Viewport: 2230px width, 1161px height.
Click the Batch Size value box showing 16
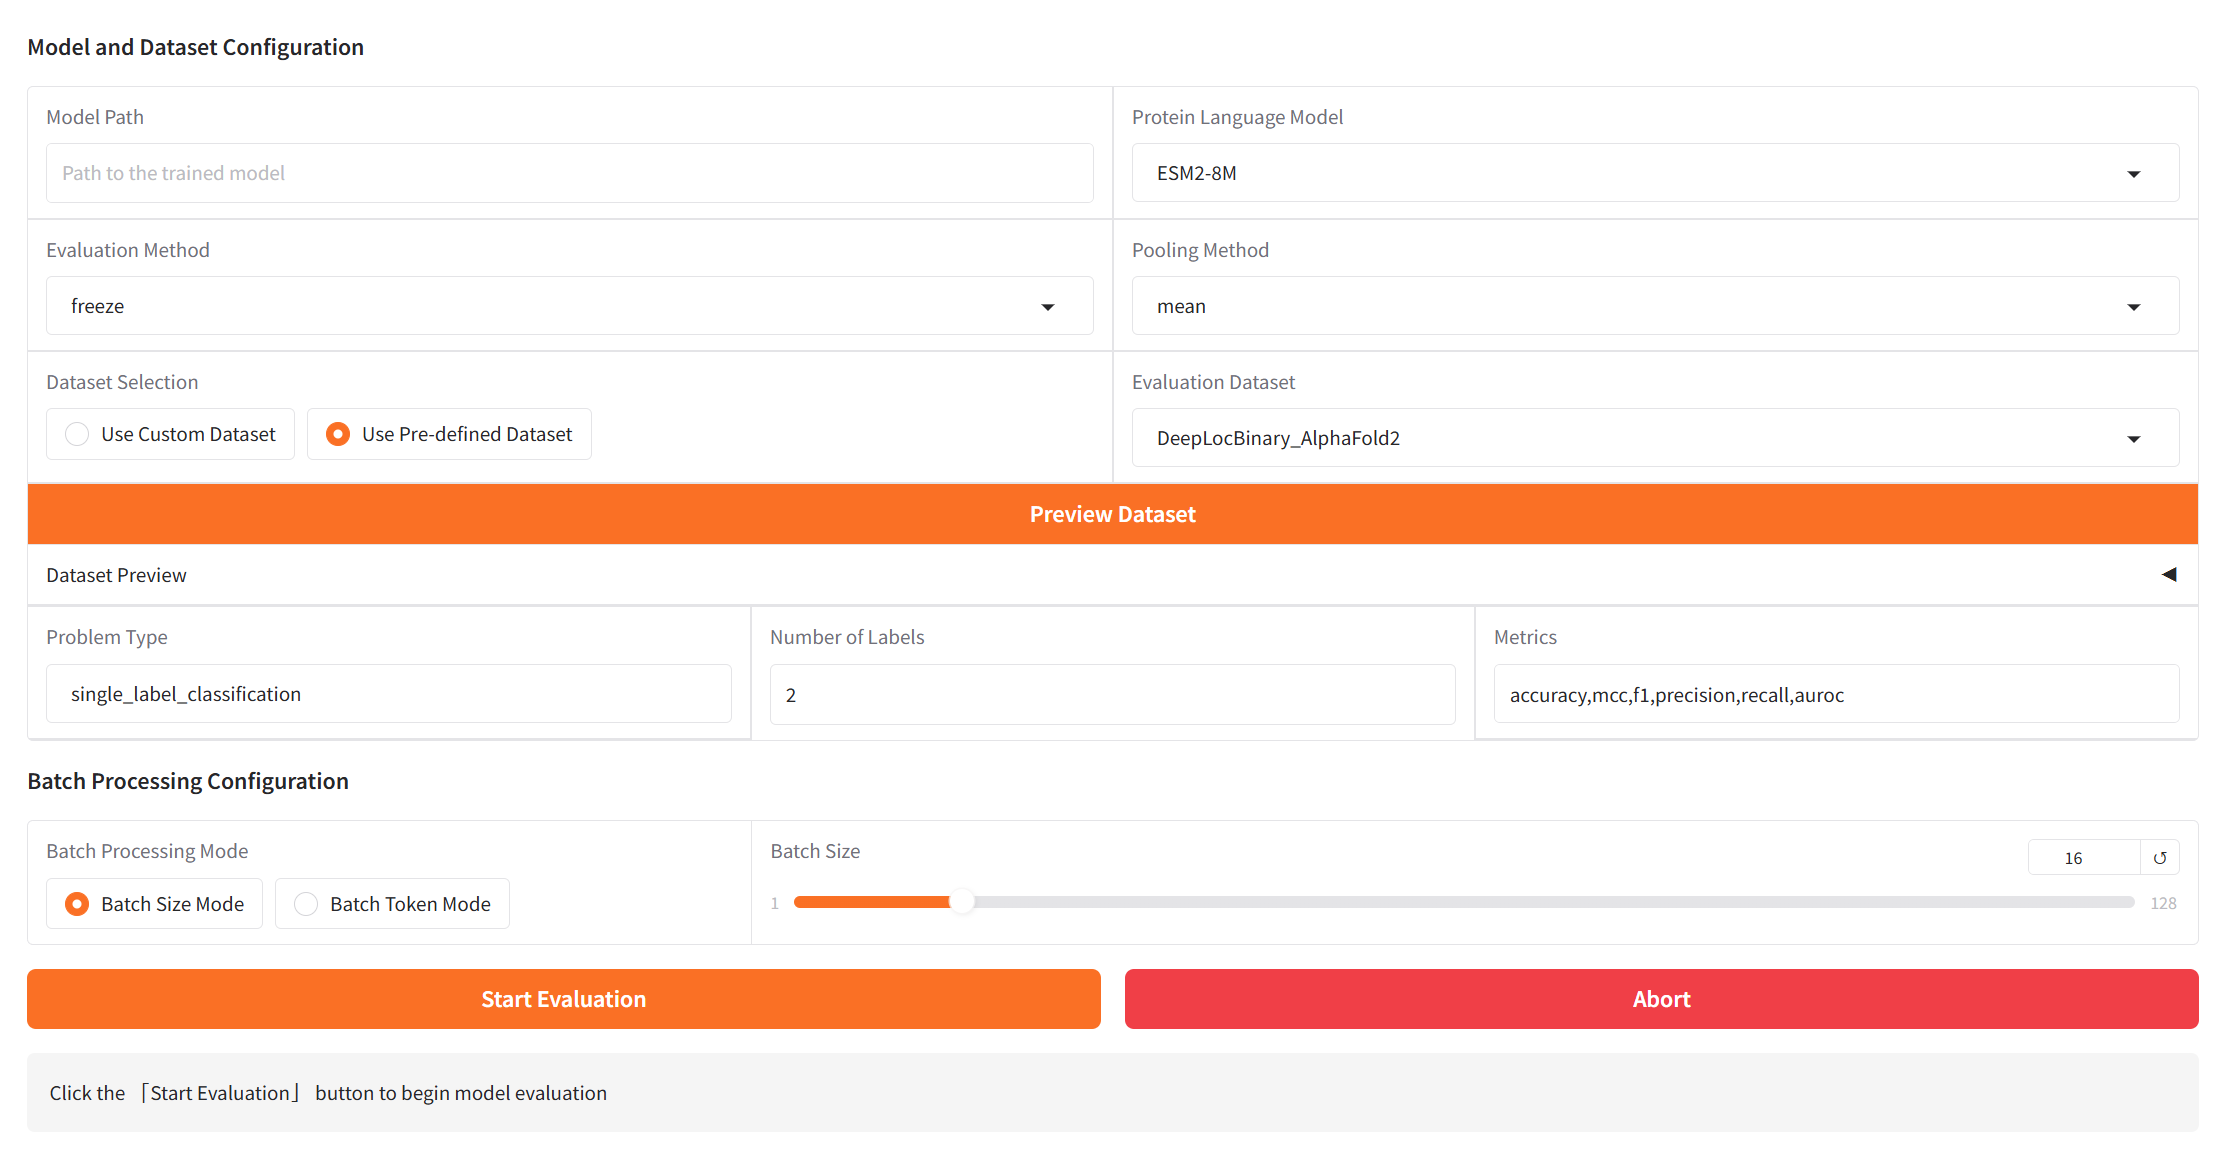click(2072, 857)
